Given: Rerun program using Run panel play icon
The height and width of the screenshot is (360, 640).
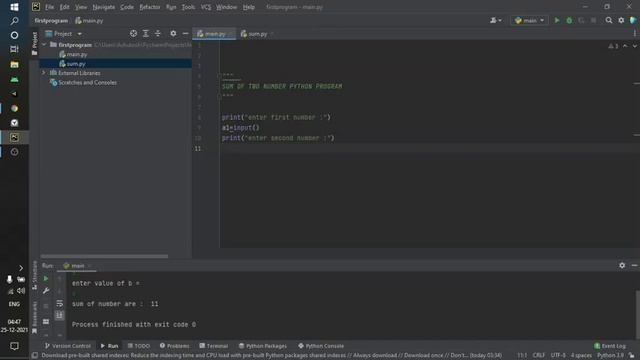Looking at the screenshot, I should (x=46, y=279).
